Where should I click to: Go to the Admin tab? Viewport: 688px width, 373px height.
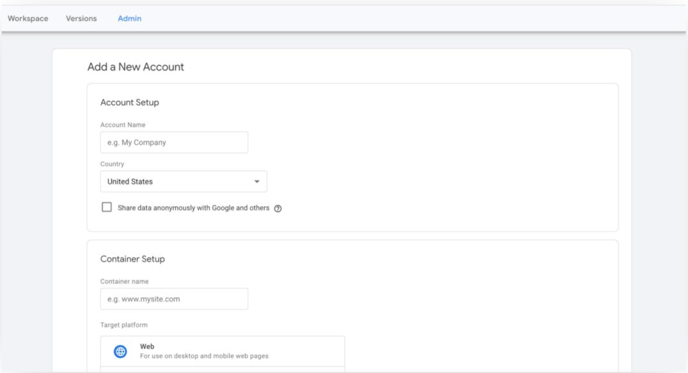[x=129, y=18]
